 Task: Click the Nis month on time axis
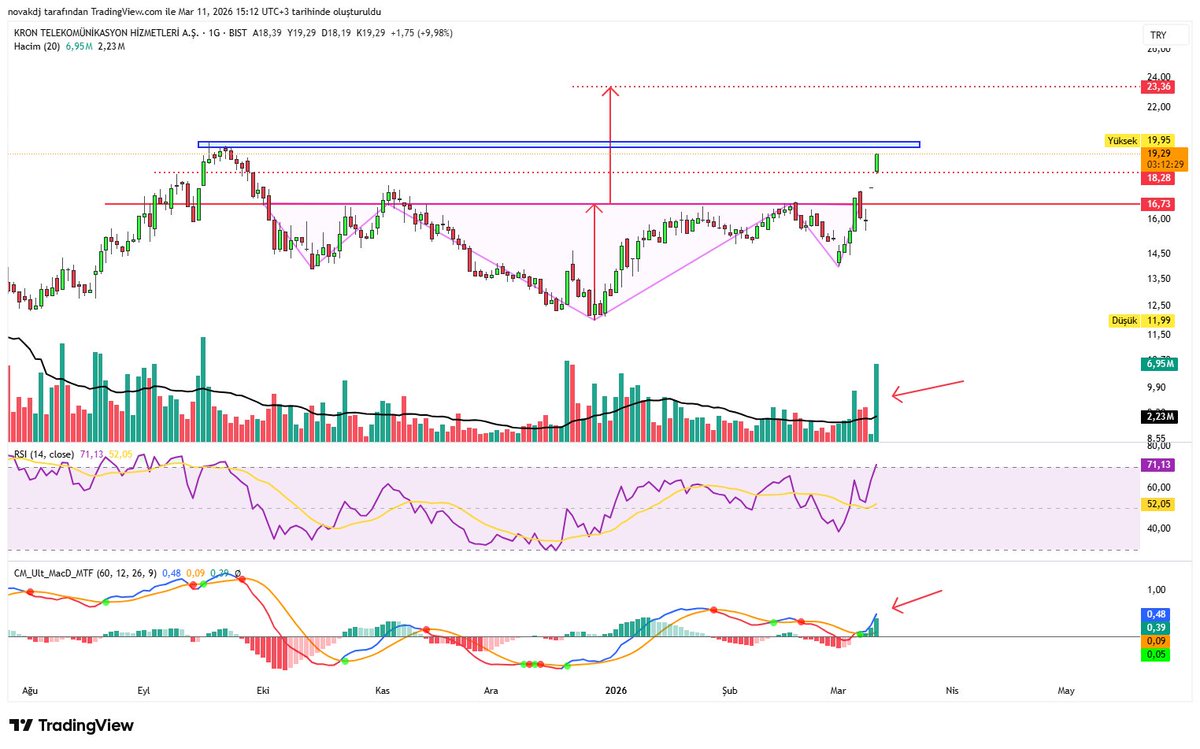click(x=953, y=690)
